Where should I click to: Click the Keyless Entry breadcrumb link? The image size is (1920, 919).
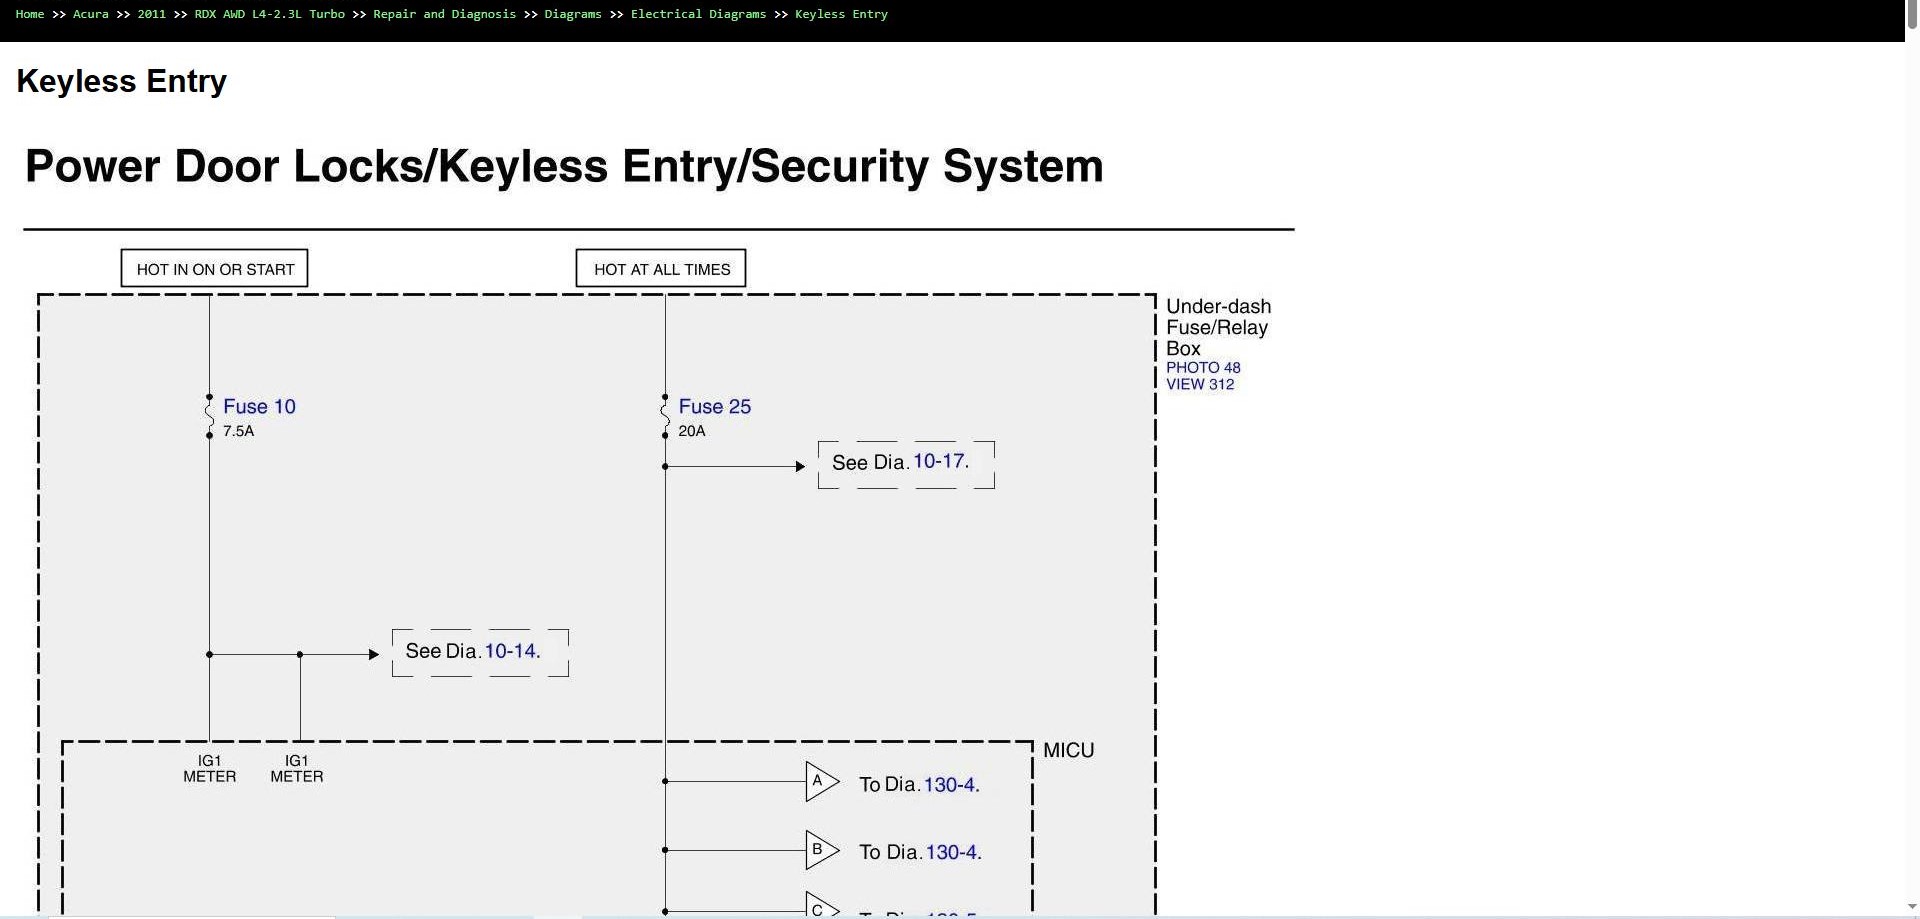[x=841, y=14]
